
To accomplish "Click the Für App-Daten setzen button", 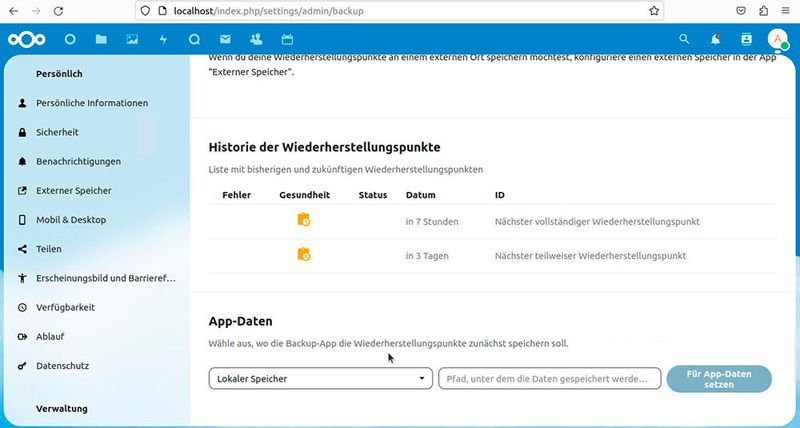I will [x=719, y=379].
